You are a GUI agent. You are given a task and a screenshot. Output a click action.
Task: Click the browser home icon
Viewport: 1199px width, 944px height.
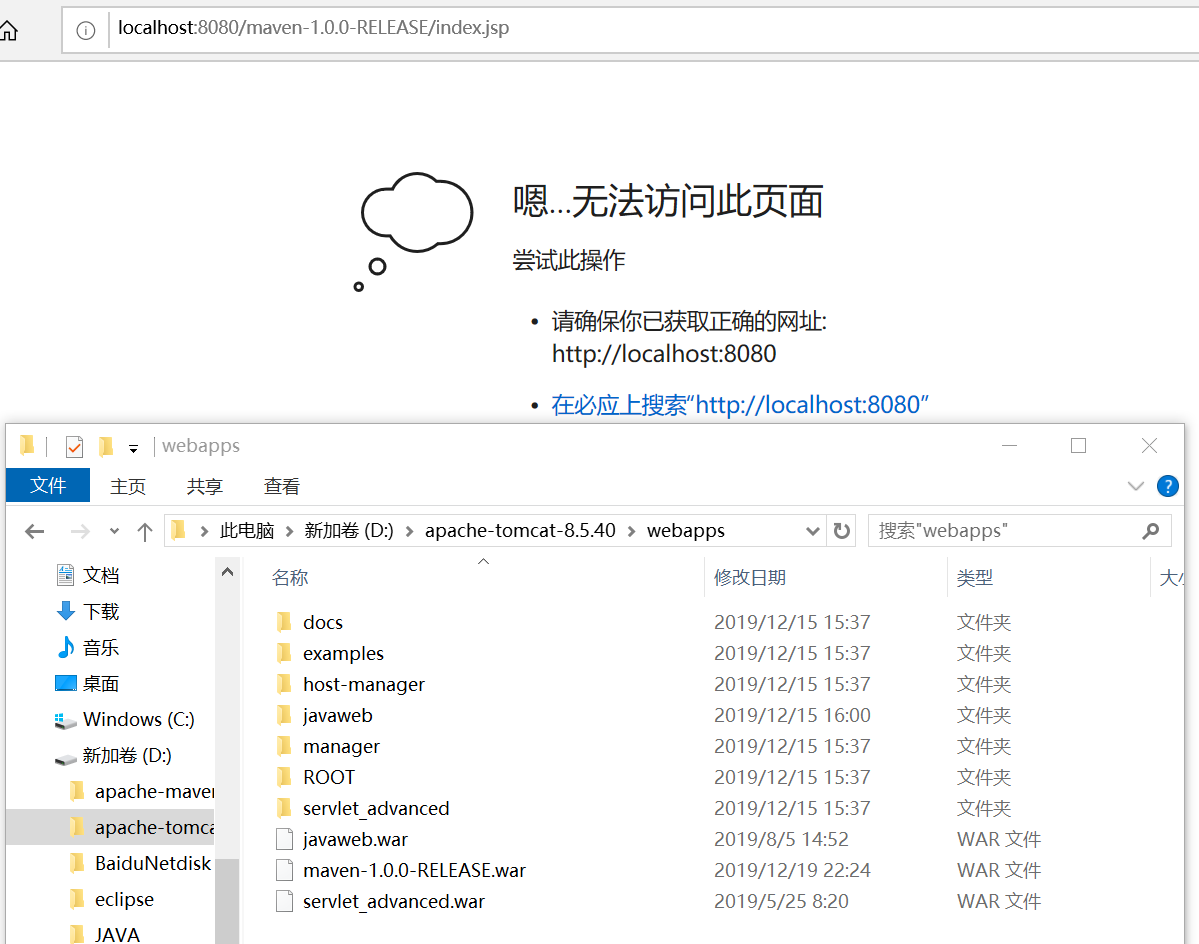pos(8,31)
